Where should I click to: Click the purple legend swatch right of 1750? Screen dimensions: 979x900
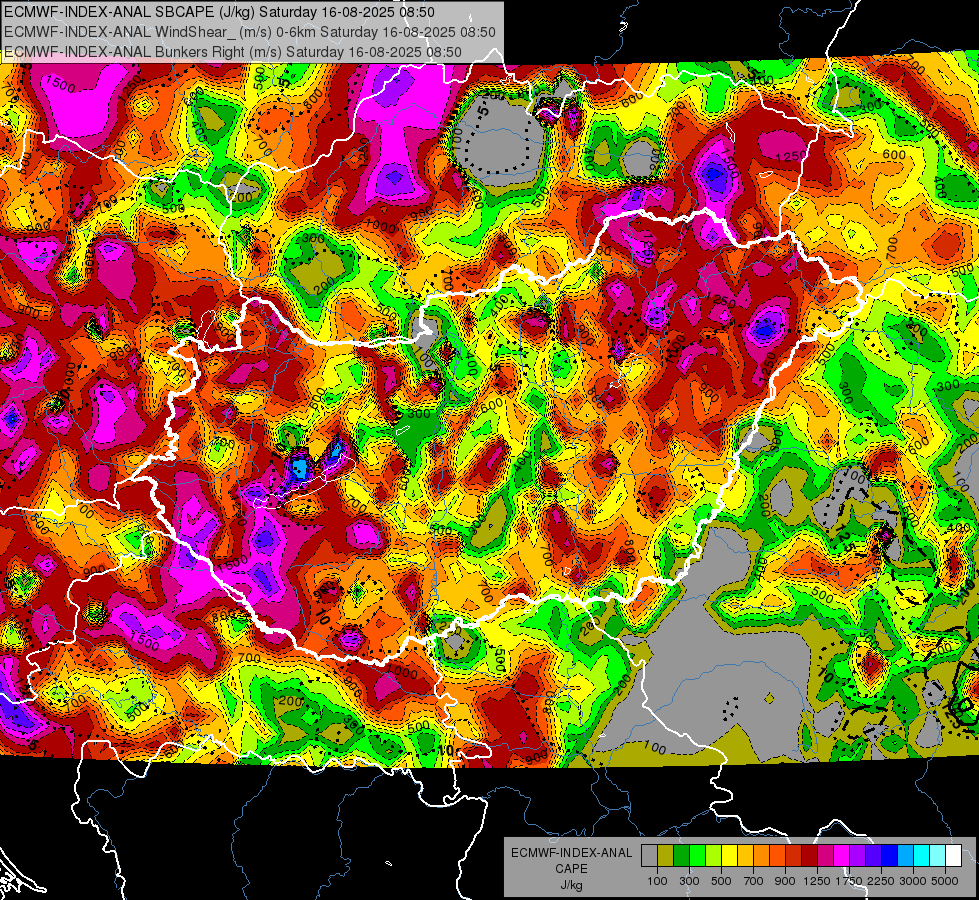(x=858, y=856)
